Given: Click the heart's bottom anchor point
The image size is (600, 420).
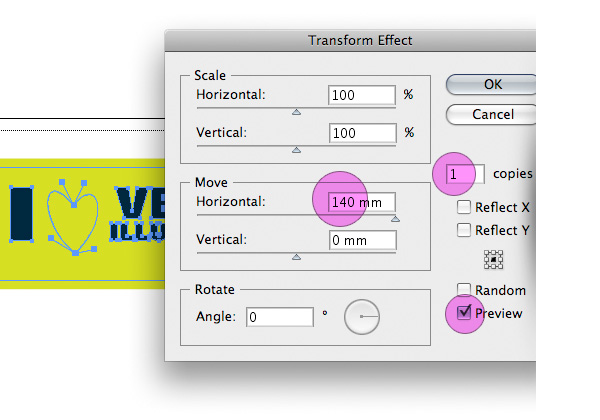Looking at the screenshot, I should coord(75,253).
